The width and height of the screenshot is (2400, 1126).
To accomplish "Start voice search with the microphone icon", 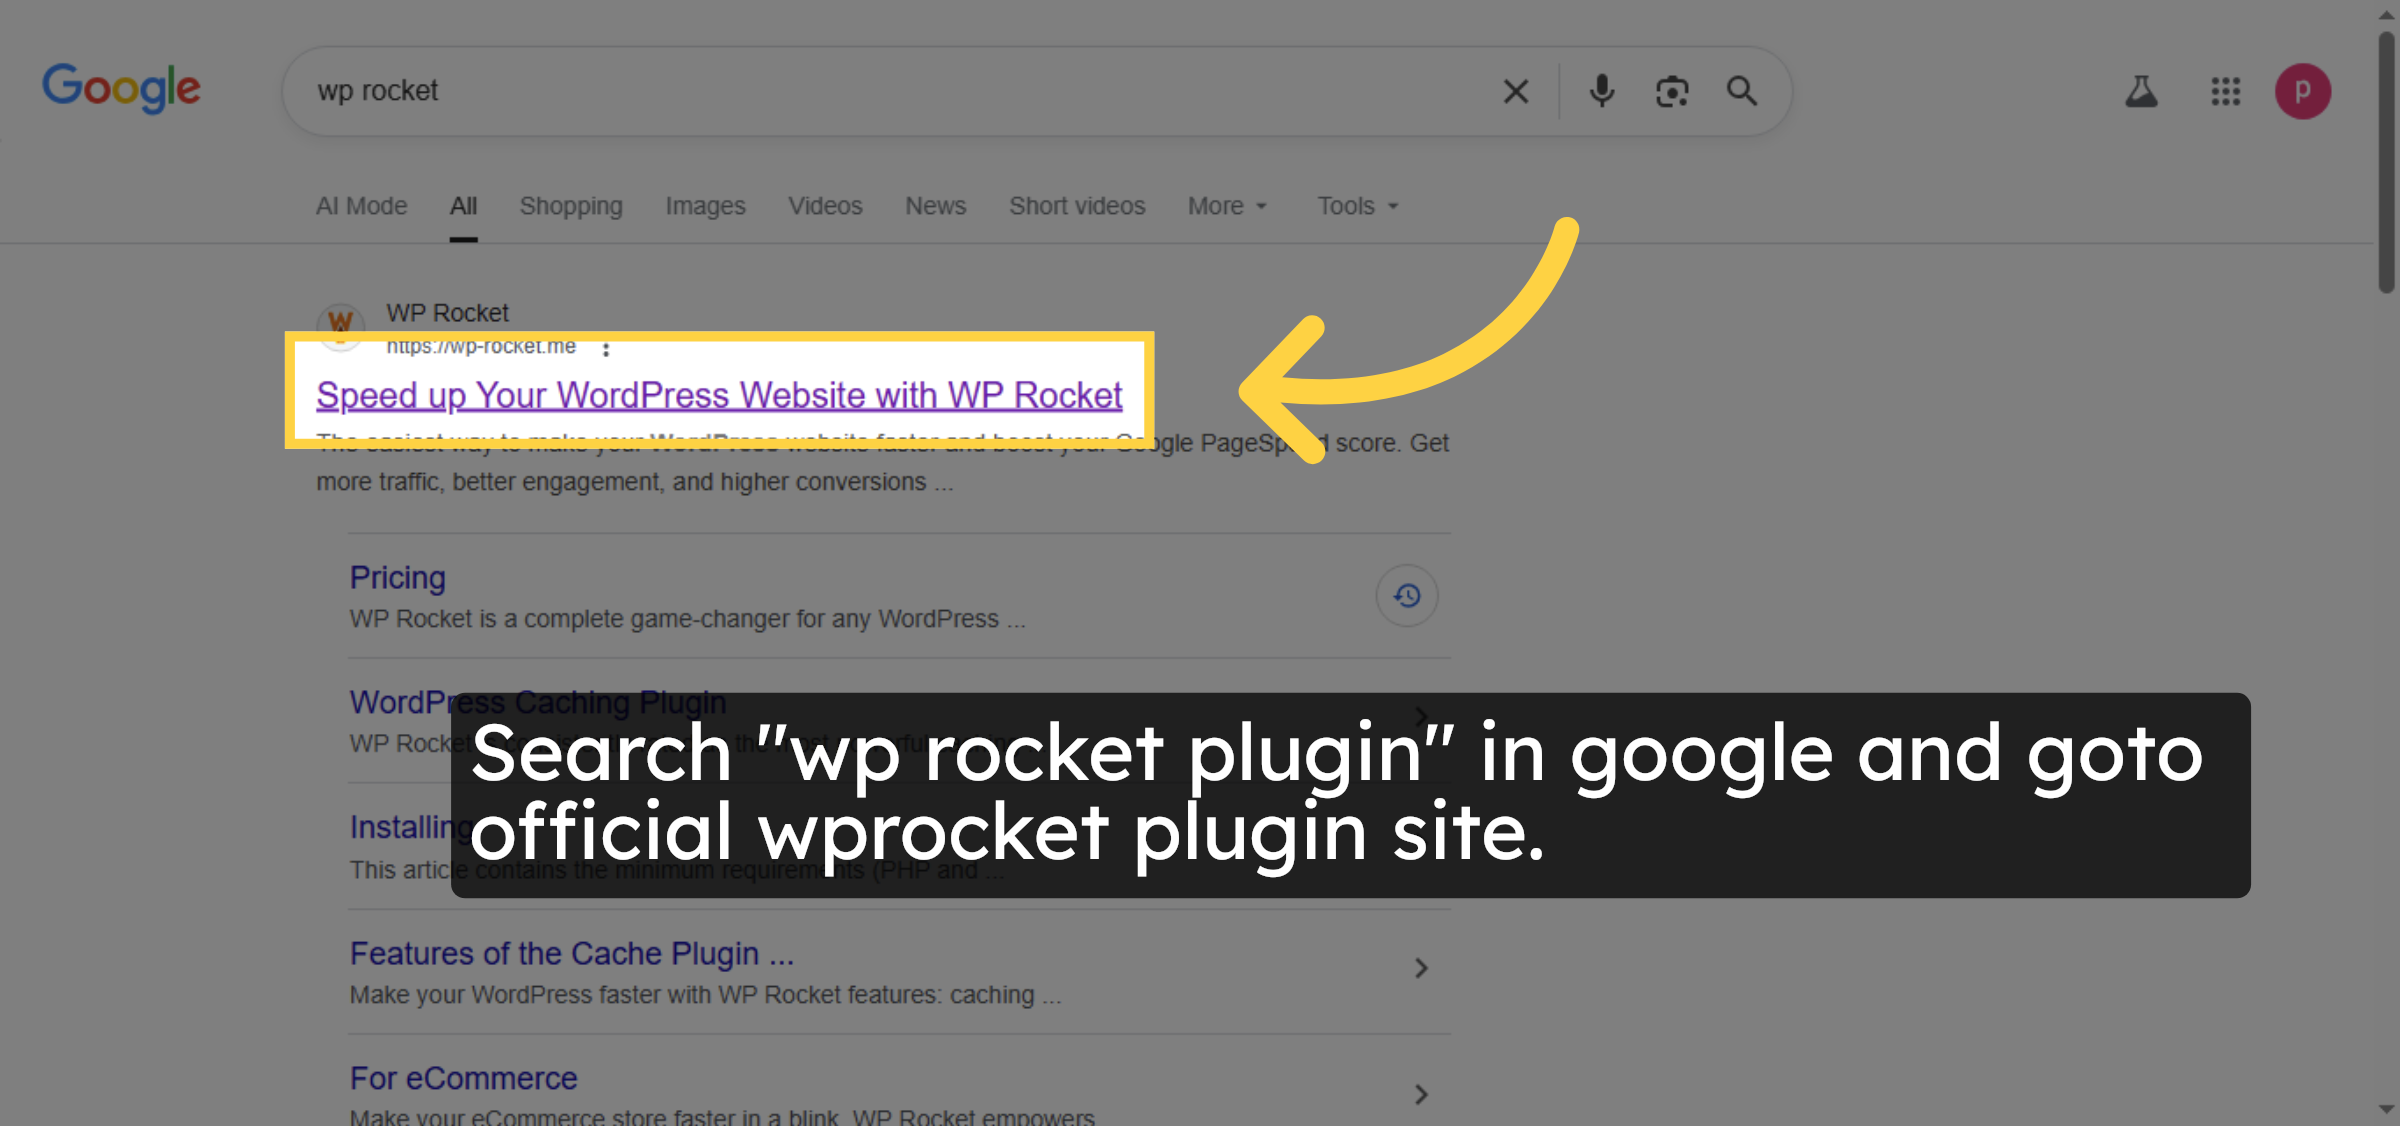I will point(1601,91).
